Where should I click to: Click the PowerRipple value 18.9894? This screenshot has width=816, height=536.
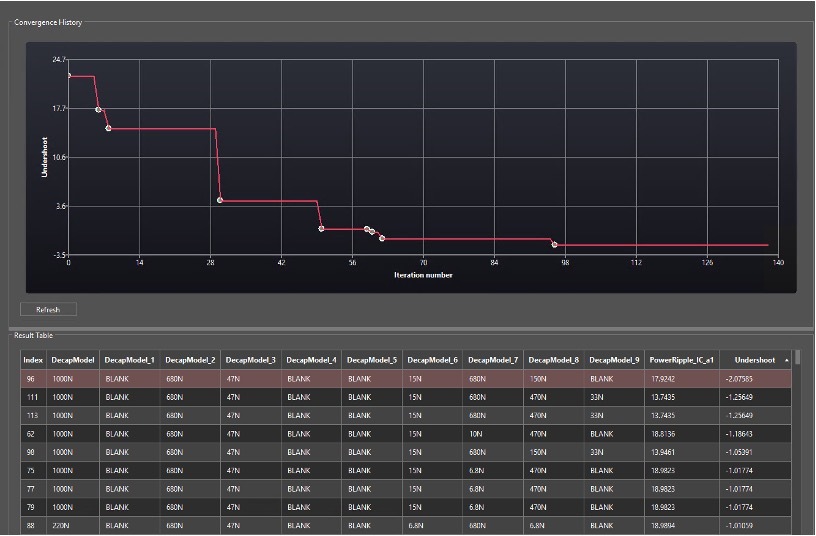(662, 526)
